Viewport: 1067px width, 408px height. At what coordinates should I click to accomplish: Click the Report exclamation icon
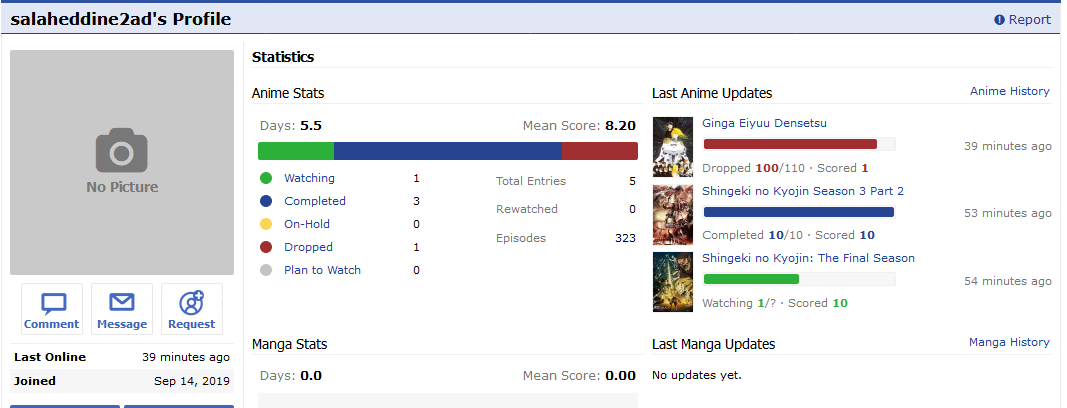[x=999, y=20]
